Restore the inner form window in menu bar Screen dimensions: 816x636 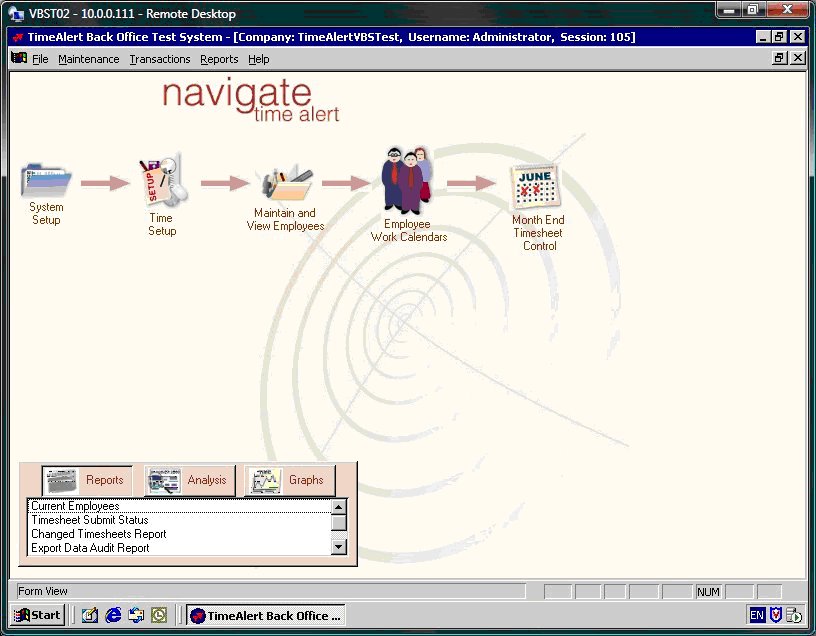coord(779,58)
